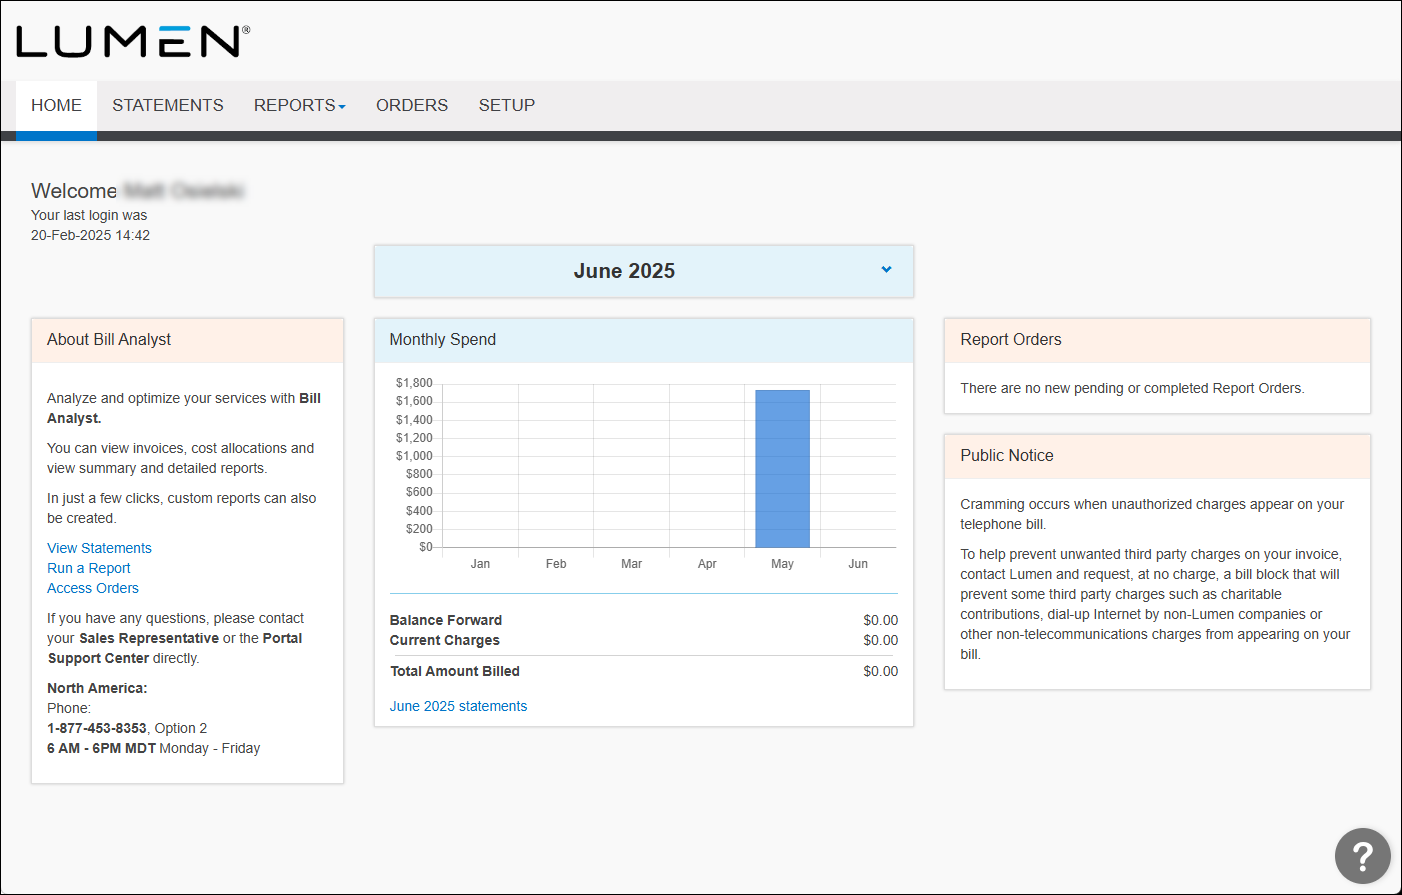1402x895 pixels.
Task: Select the Home tab
Action: pyautogui.click(x=56, y=104)
